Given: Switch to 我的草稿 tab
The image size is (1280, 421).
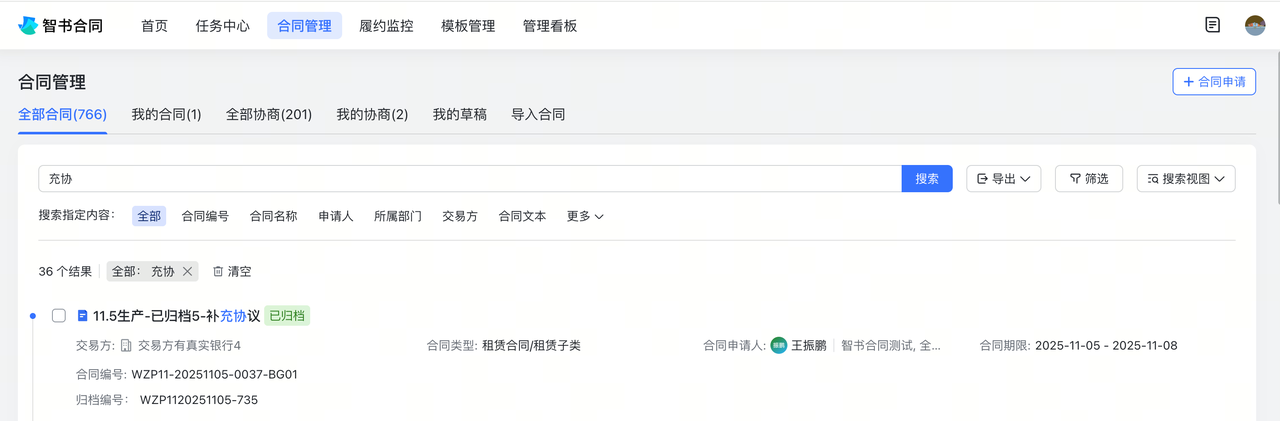Looking at the screenshot, I should tap(460, 115).
